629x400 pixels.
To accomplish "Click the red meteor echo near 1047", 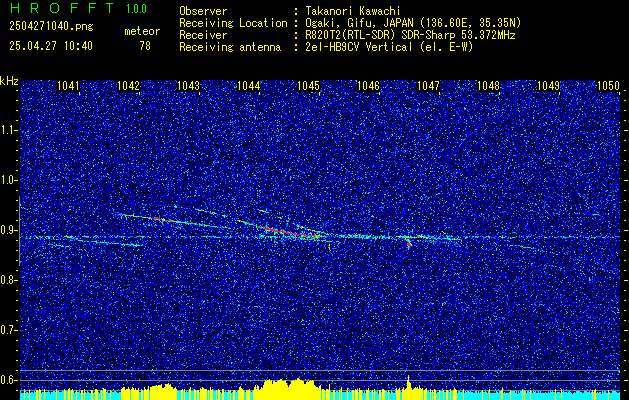I will [409, 244].
